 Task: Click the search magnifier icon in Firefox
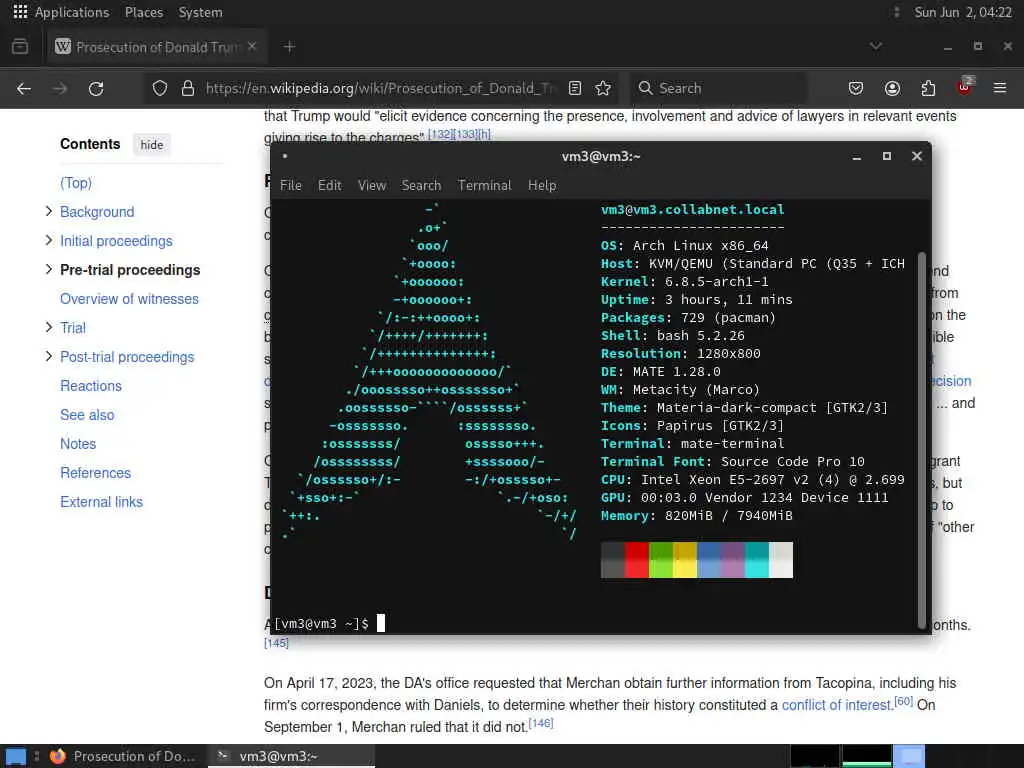645,88
